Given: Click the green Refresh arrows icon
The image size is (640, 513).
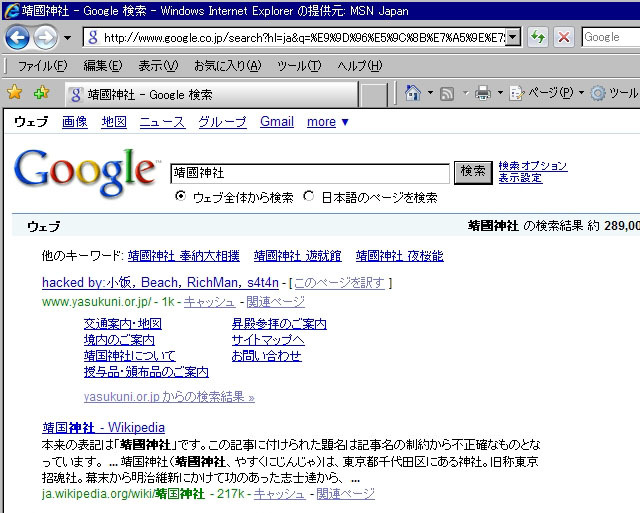Looking at the screenshot, I should point(538,38).
